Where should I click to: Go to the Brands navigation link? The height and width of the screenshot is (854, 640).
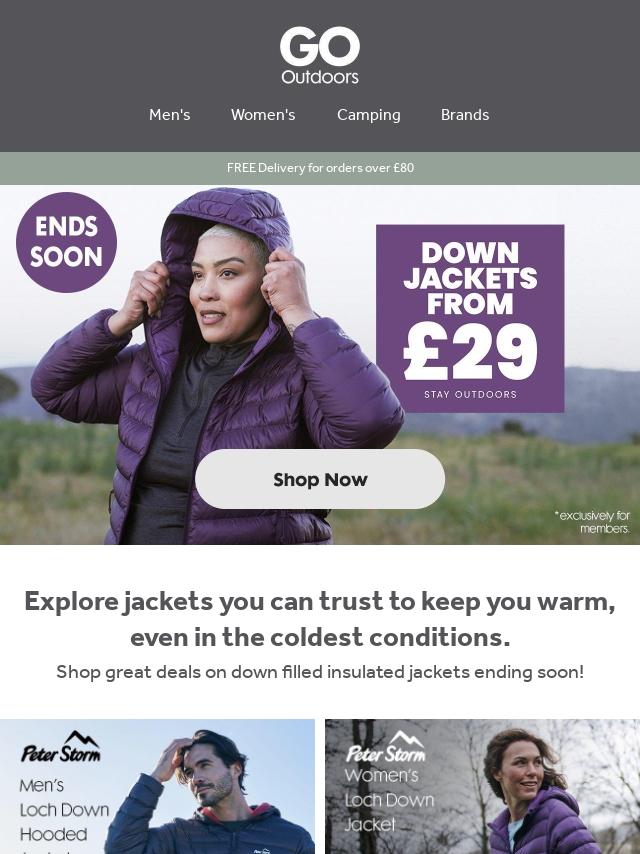pos(465,115)
